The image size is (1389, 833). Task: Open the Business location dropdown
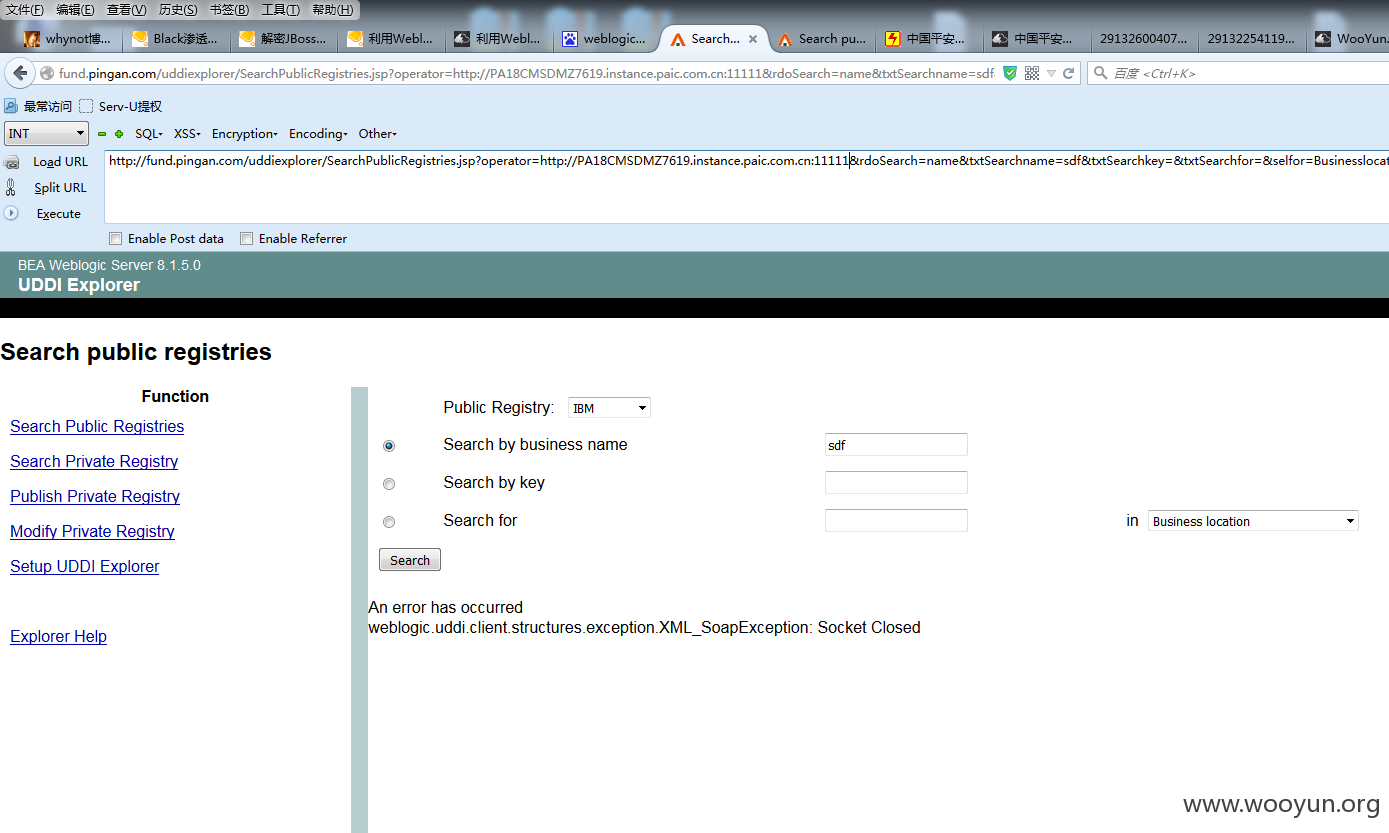click(1253, 521)
